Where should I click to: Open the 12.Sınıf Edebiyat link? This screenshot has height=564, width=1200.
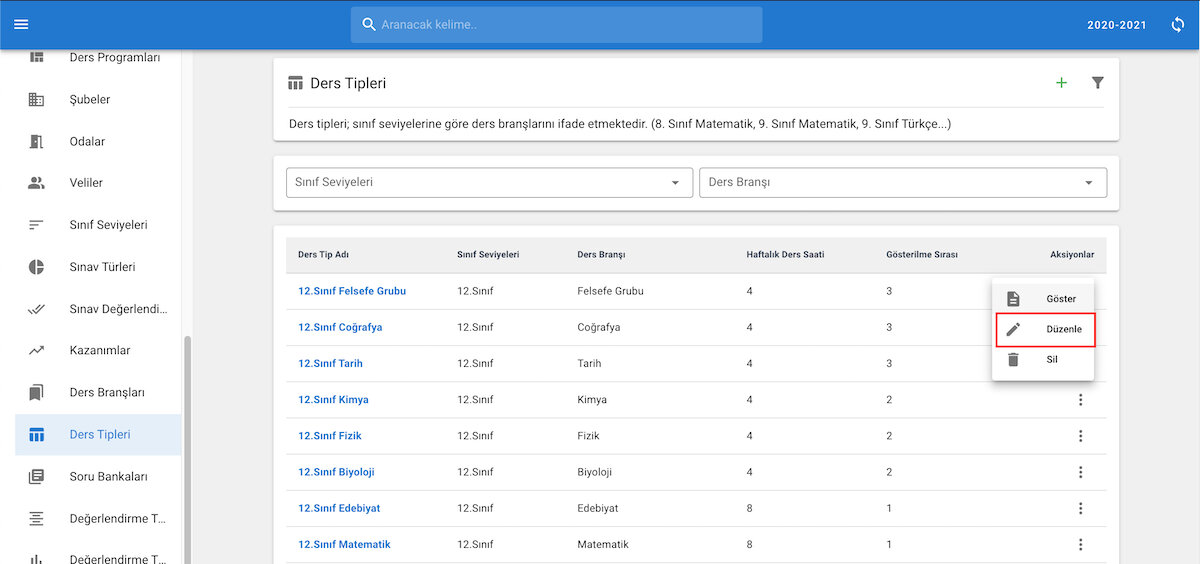pyautogui.click(x=339, y=508)
